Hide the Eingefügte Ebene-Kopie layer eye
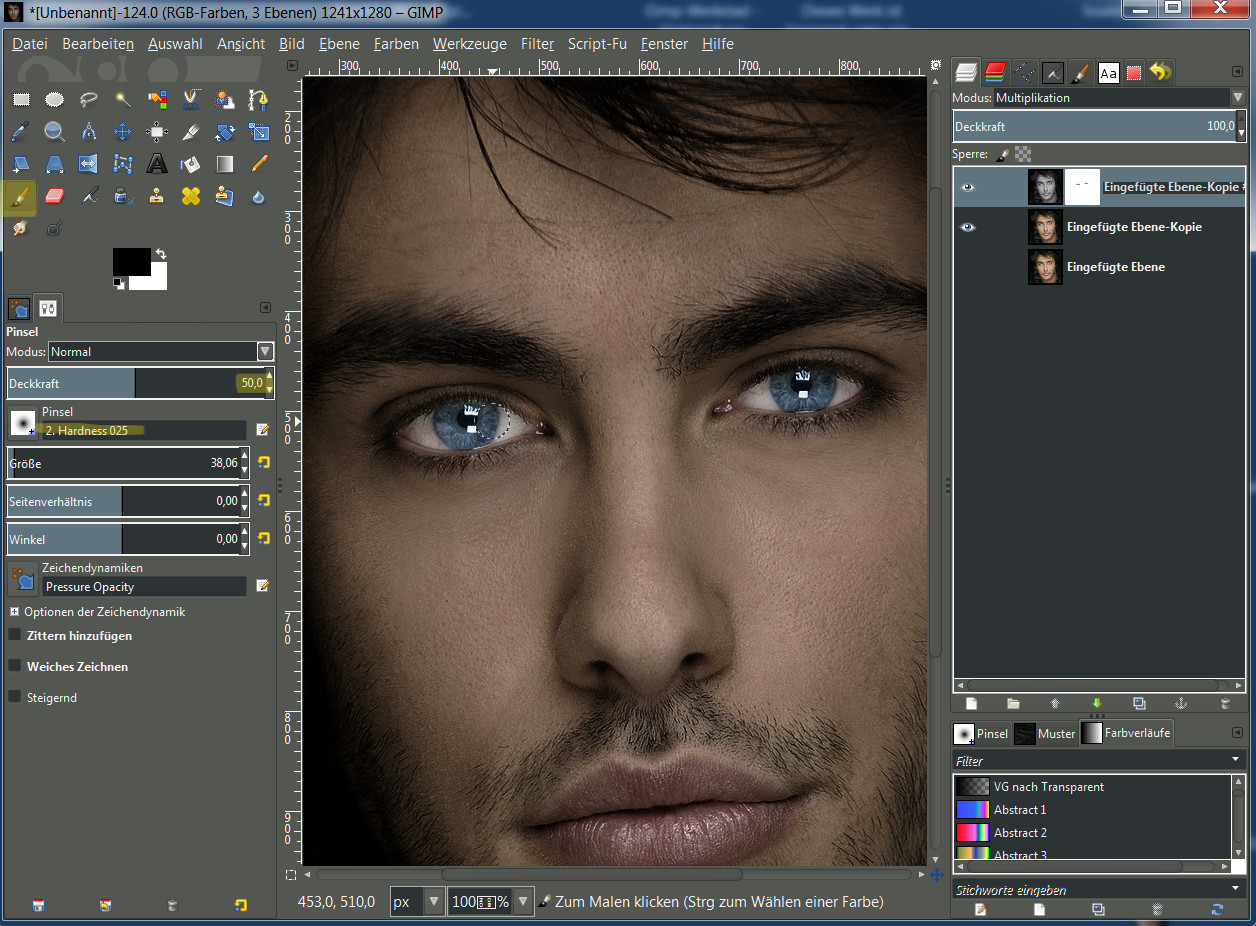Viewport: 1256px width, 926px height. tap(967, 227)
